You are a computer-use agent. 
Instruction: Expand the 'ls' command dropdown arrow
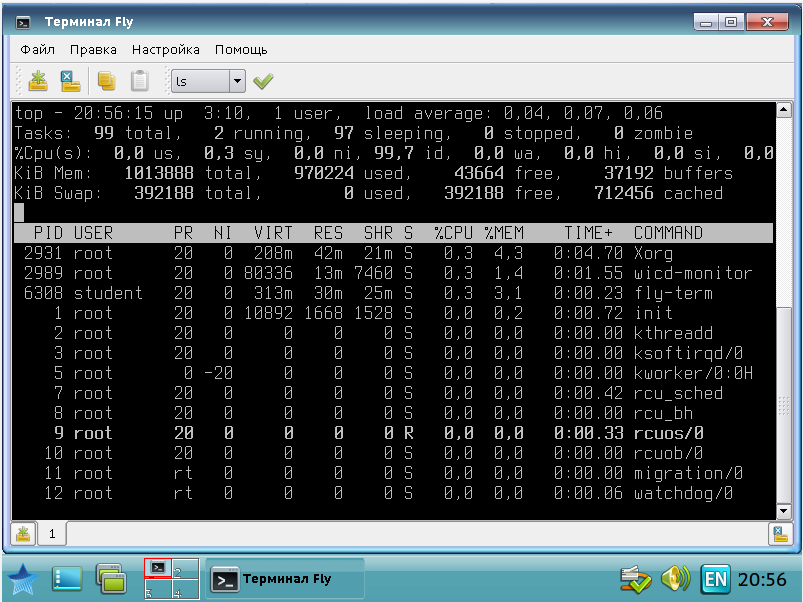pos(237,81)
